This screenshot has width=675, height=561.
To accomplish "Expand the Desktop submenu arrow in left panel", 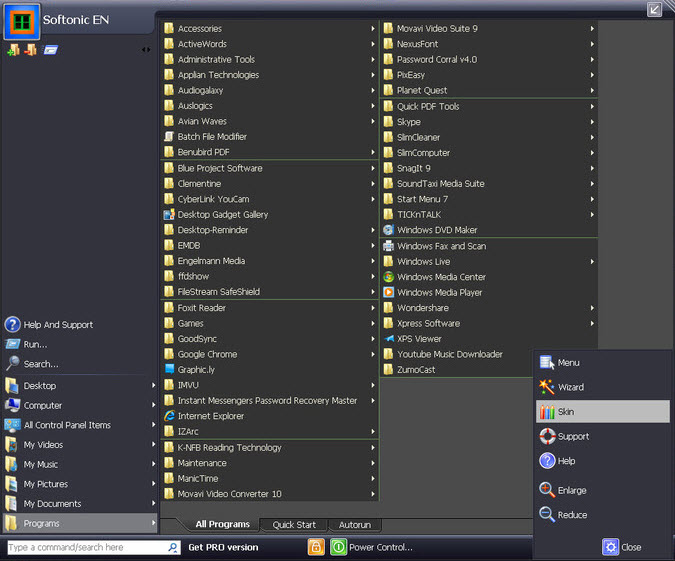I will (x=153, y=385).
